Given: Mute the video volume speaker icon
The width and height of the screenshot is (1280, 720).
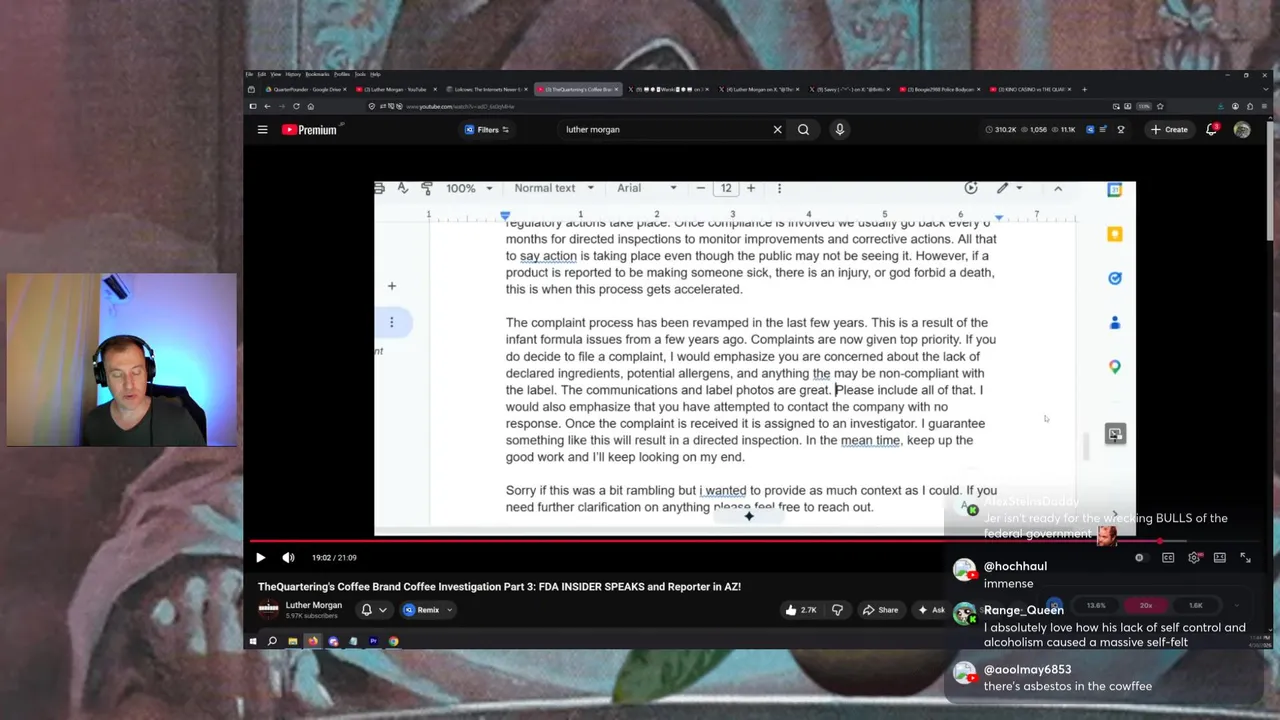Looking at the screenshot, I should click(288, 558).
